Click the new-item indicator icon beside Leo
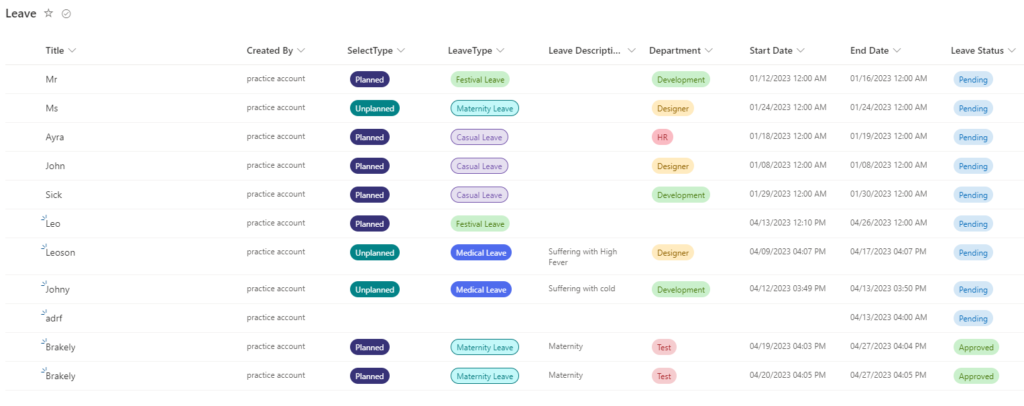The width and height of the screenshot is (1024, 406). click(x=43, y=218)
